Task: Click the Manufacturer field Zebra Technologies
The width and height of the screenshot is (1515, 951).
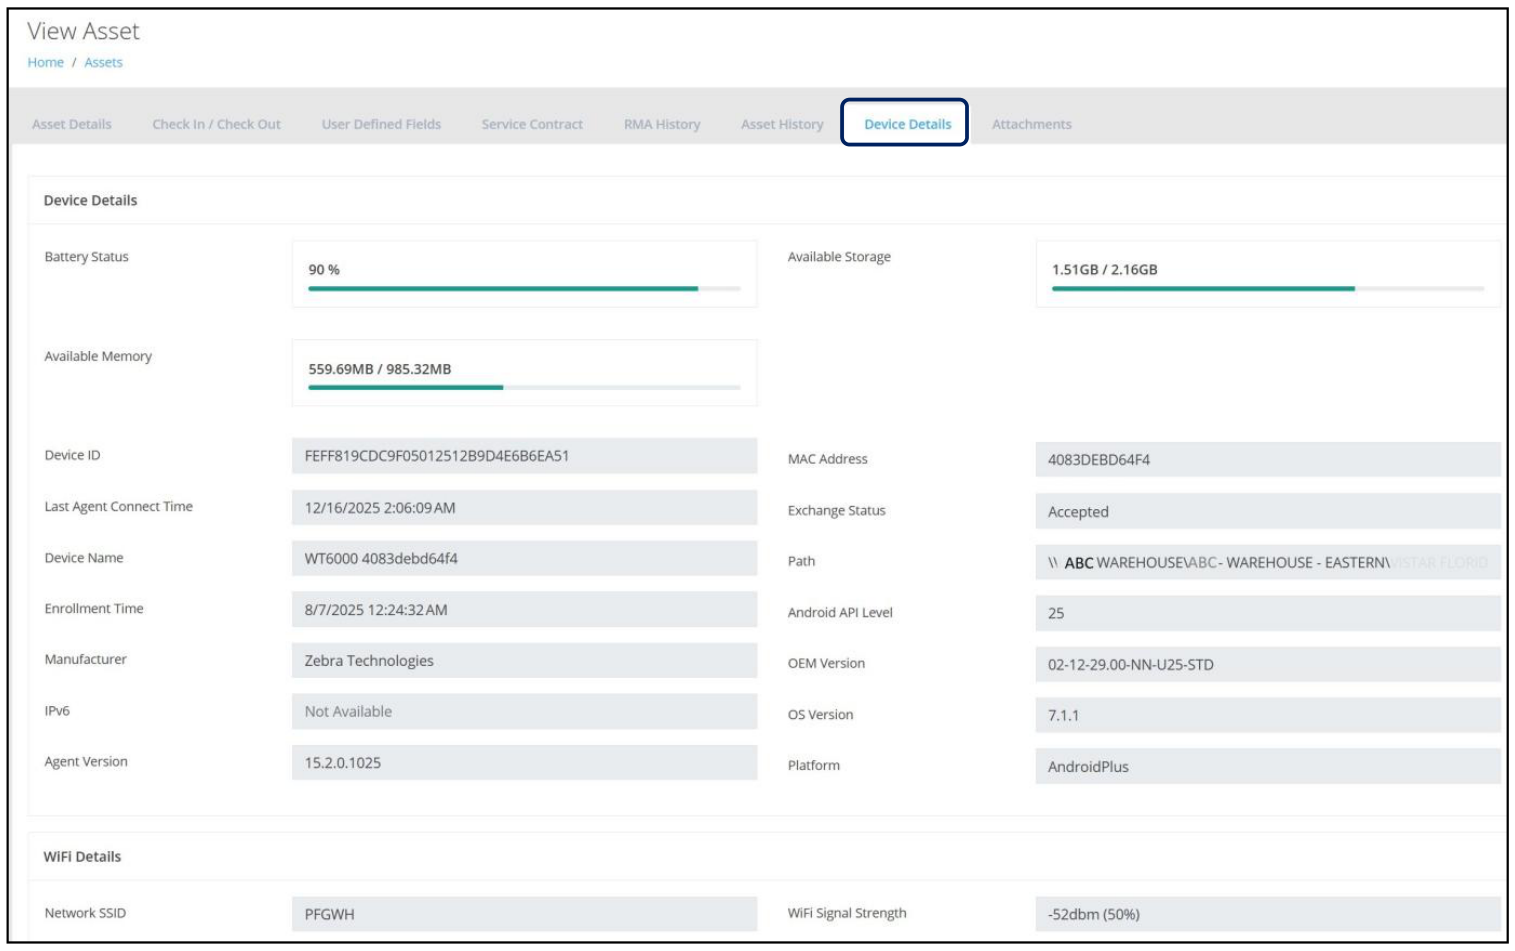Action: tap(524, 660)
